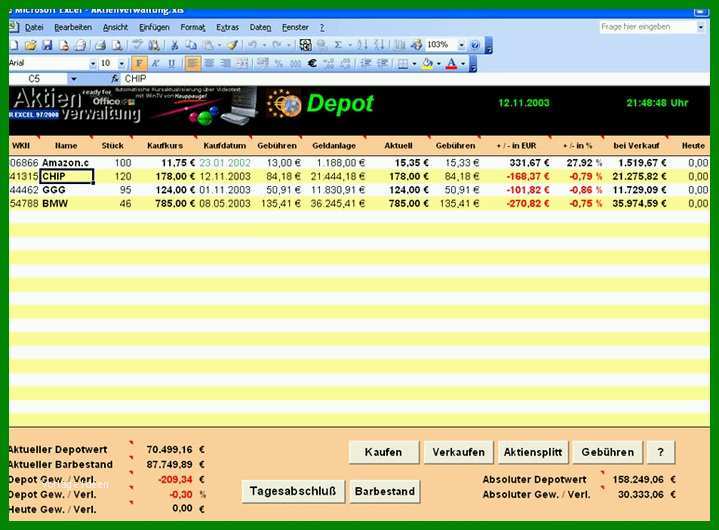The width and height of the screenshot is (719, 530).
Task: Click the Gebühren button
Action: pyautogui.click(x=608, y=452)
